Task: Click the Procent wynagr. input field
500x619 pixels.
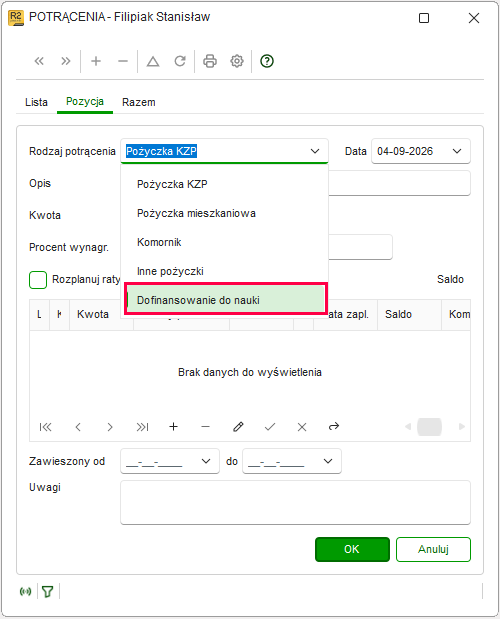Action: click(360, 247)
